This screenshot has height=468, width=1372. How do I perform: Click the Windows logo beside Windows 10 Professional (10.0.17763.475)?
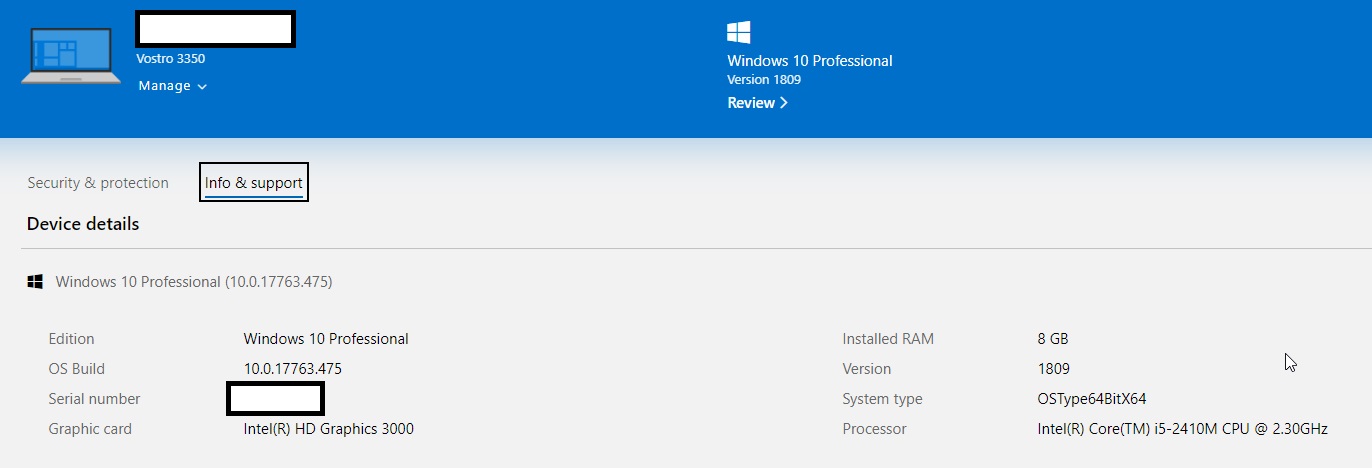coord(35,282)
